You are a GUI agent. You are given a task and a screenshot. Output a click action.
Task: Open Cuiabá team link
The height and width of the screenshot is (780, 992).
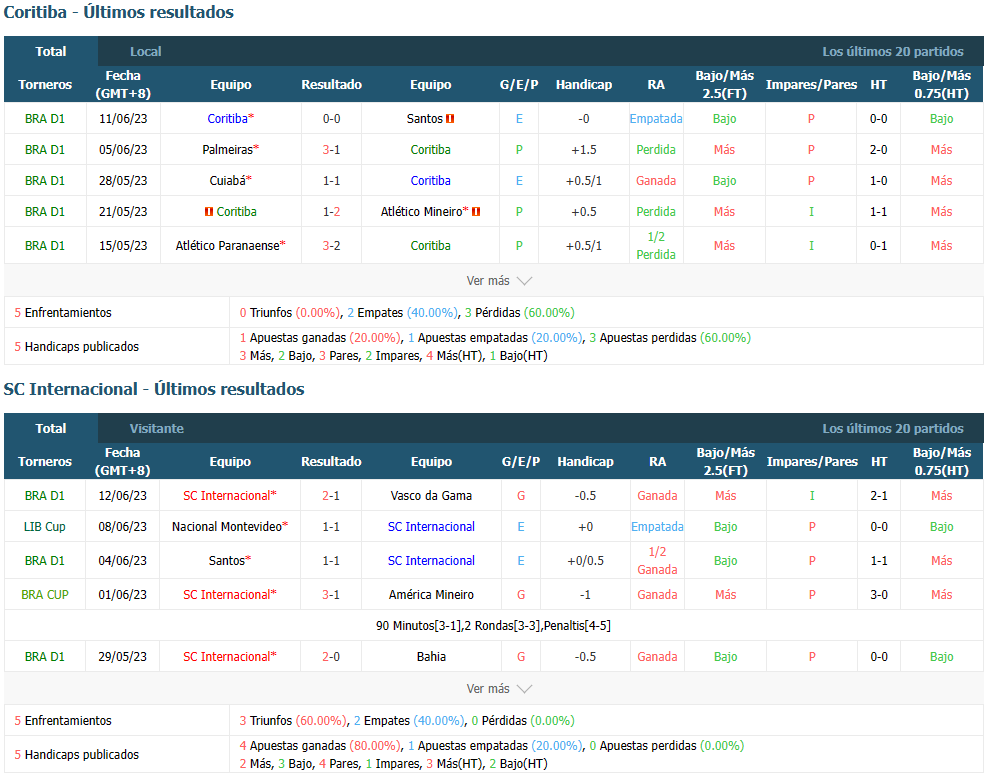(x=228, y=180)
